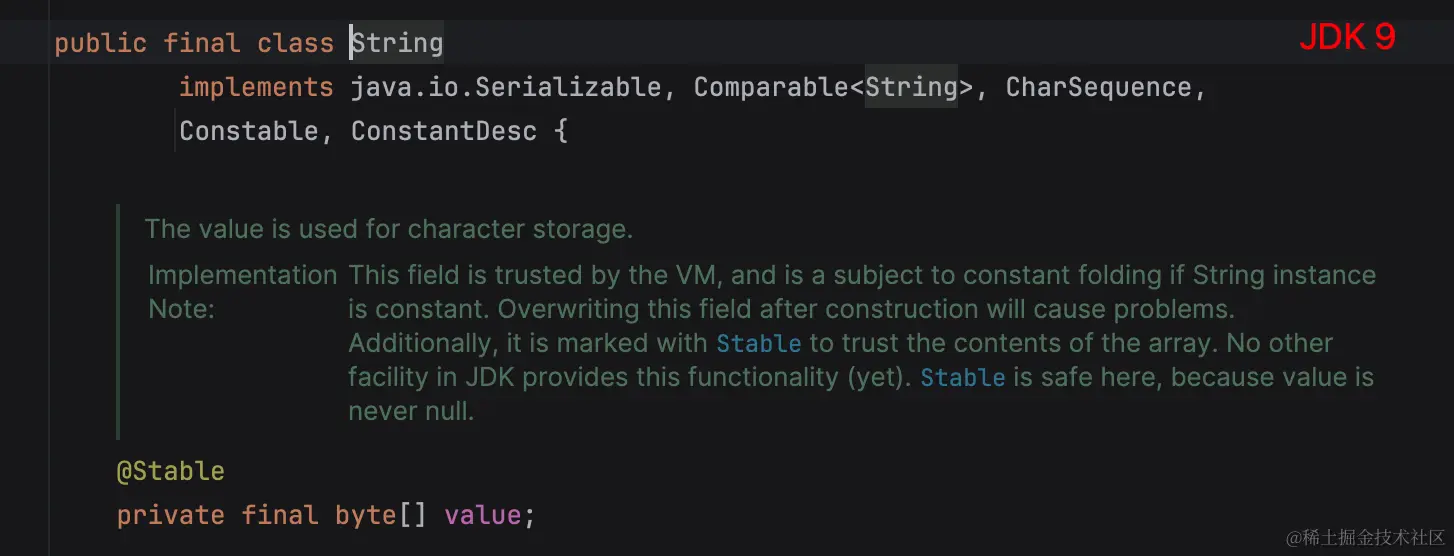Click the 'Implementation Note:' doc label

[x=242, y=292]
